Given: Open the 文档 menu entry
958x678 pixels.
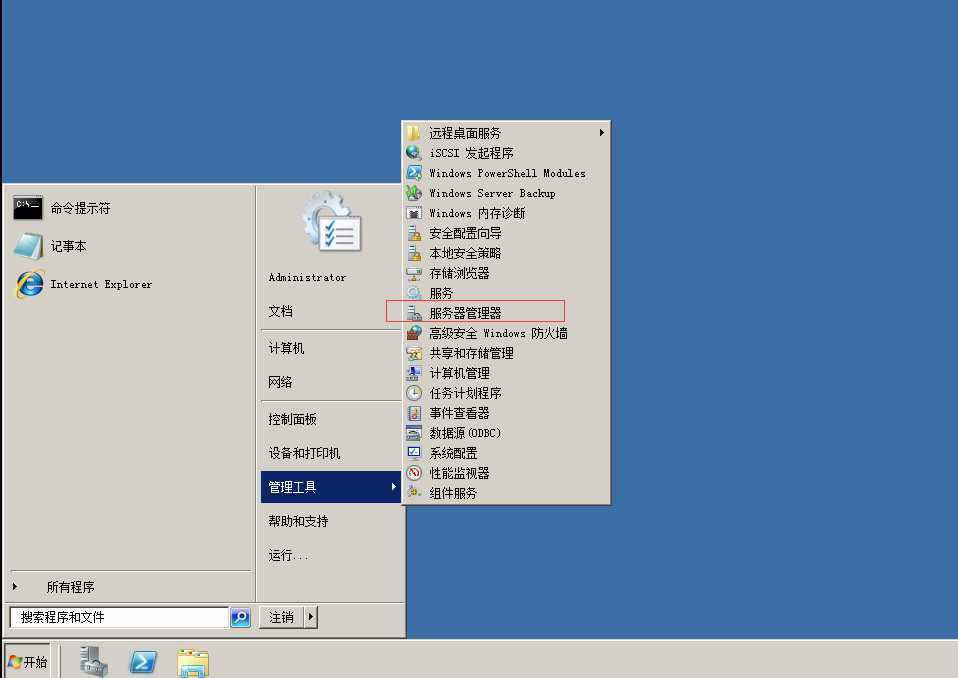Looking at the screenshot, I should click(x=331, y=312).
